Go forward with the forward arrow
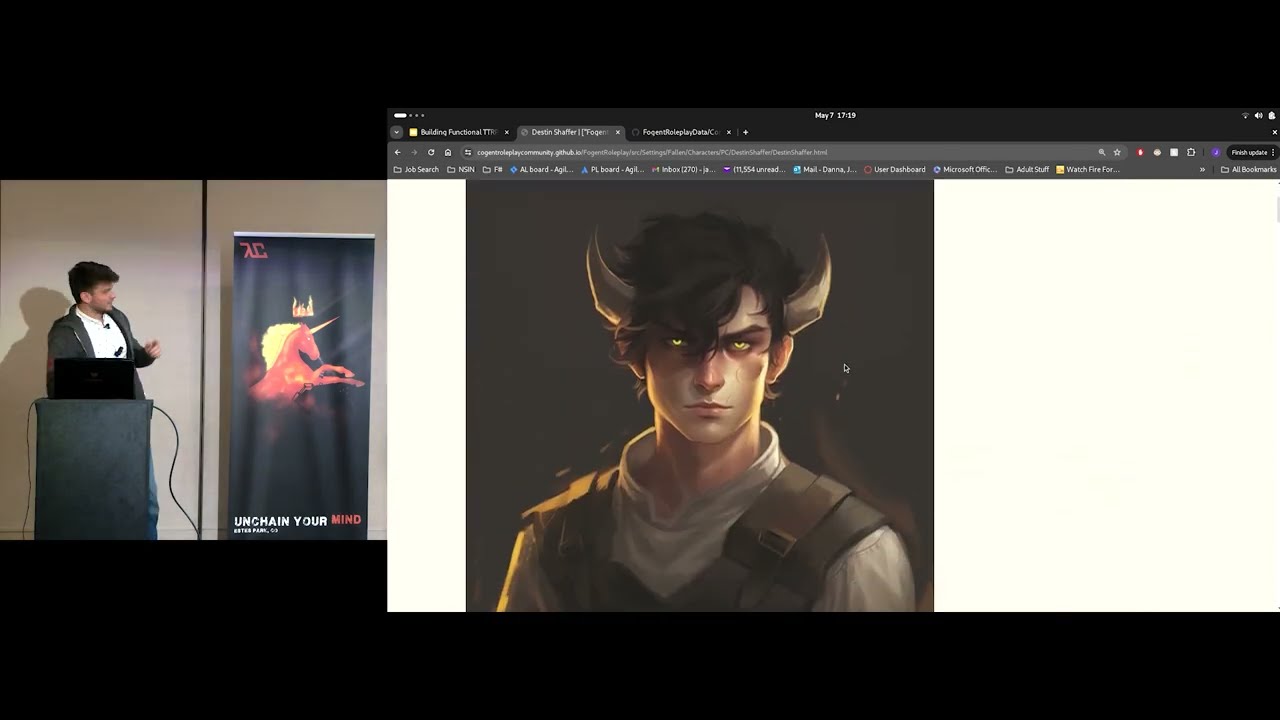Viewport: 1280px width, 720px height. pos(414,152)
